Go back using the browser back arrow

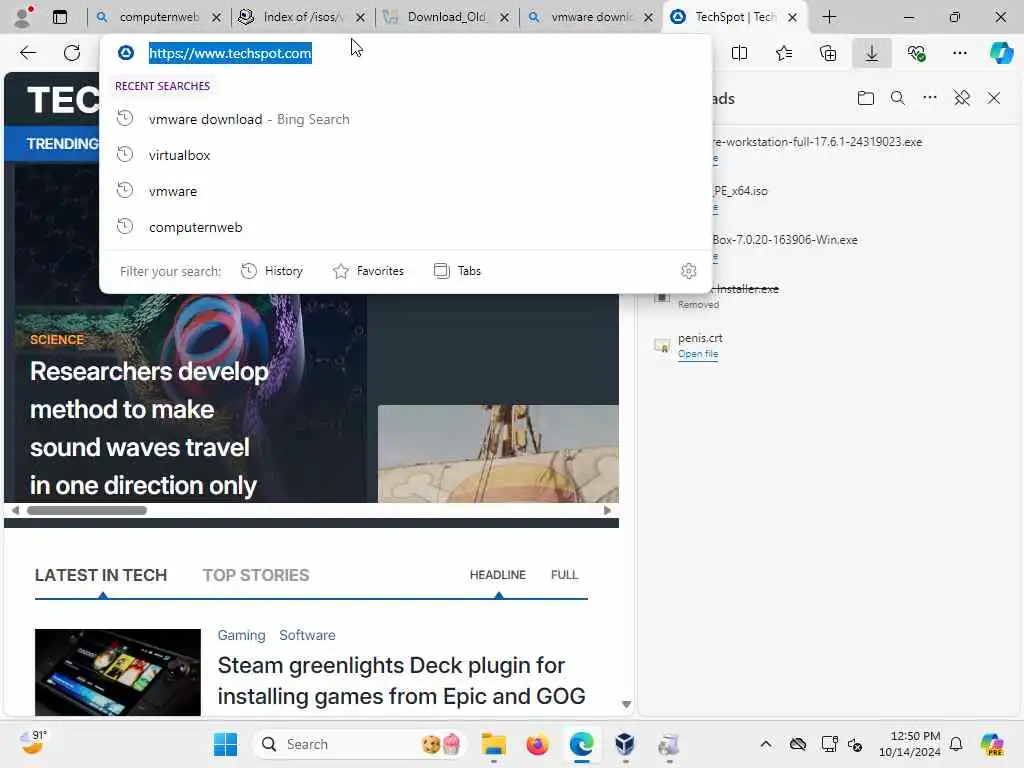(x=28, y=53)
